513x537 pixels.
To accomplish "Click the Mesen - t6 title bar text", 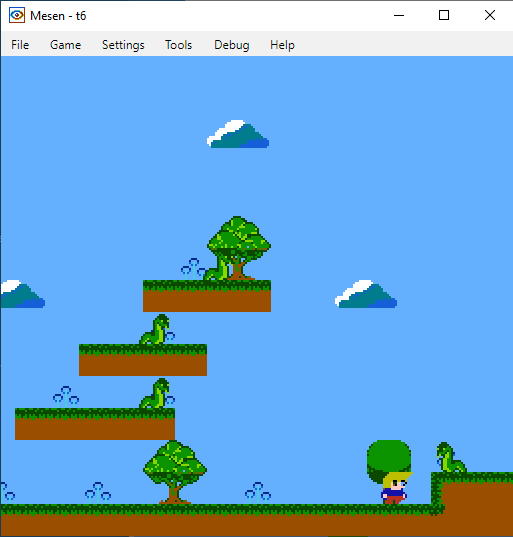I will click(58, 16).
